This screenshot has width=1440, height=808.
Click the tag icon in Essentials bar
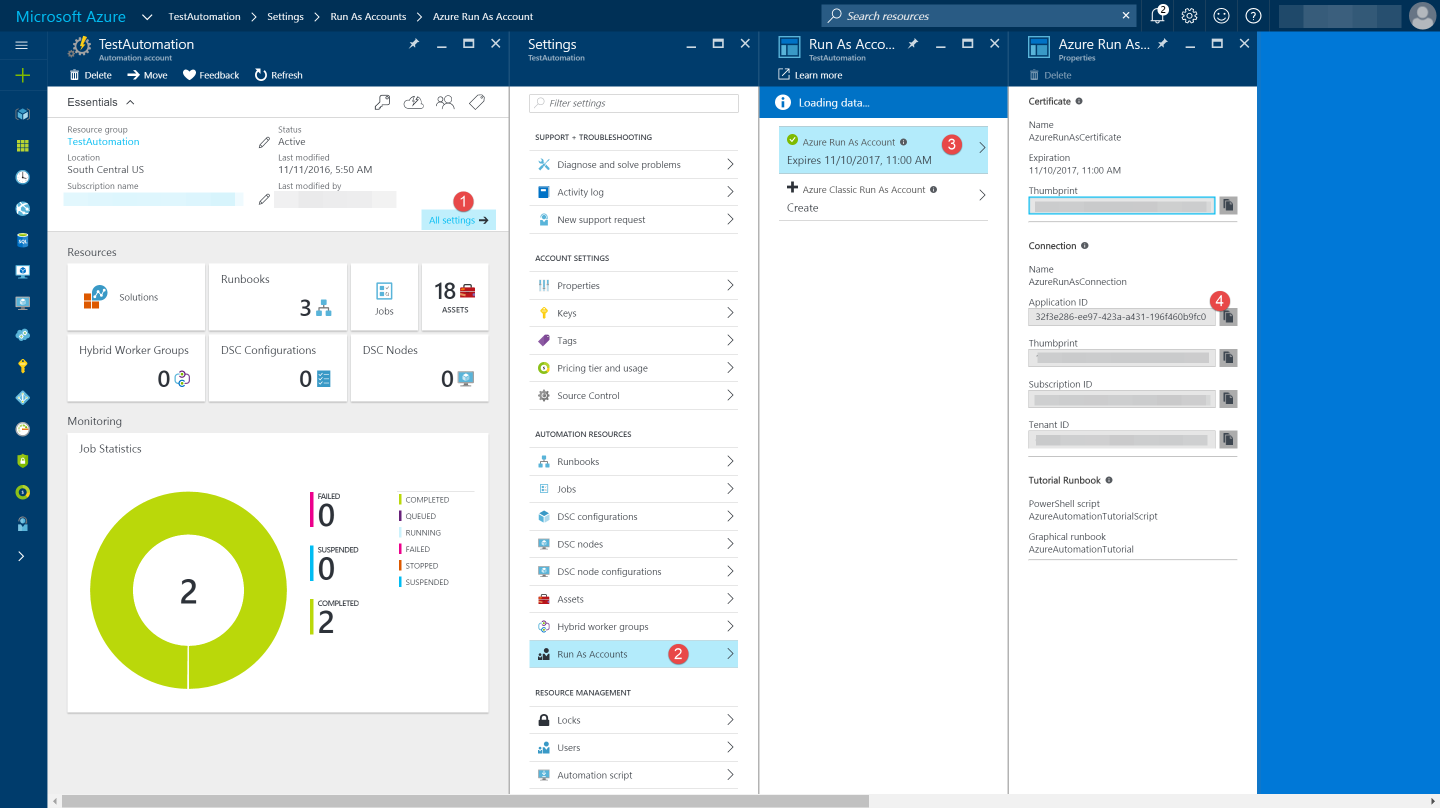tap(478, 102)
